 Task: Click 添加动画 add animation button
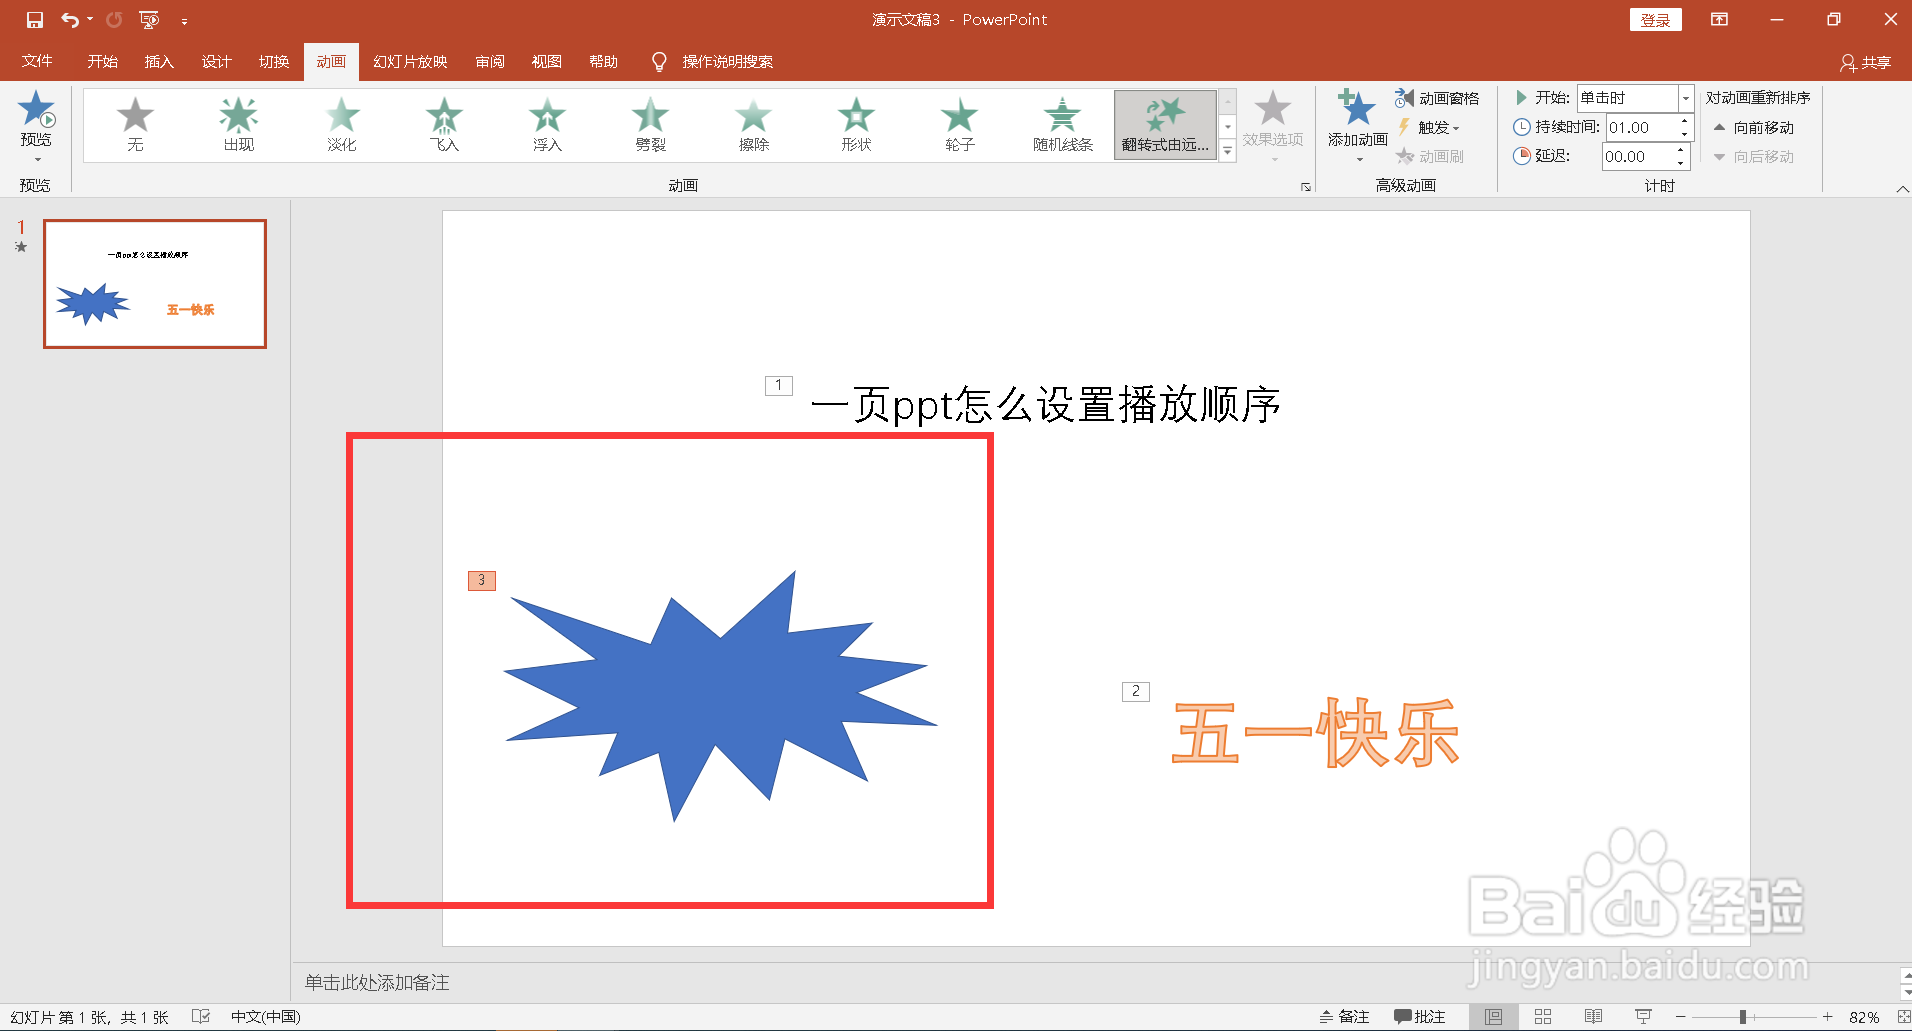[1358, 125]
